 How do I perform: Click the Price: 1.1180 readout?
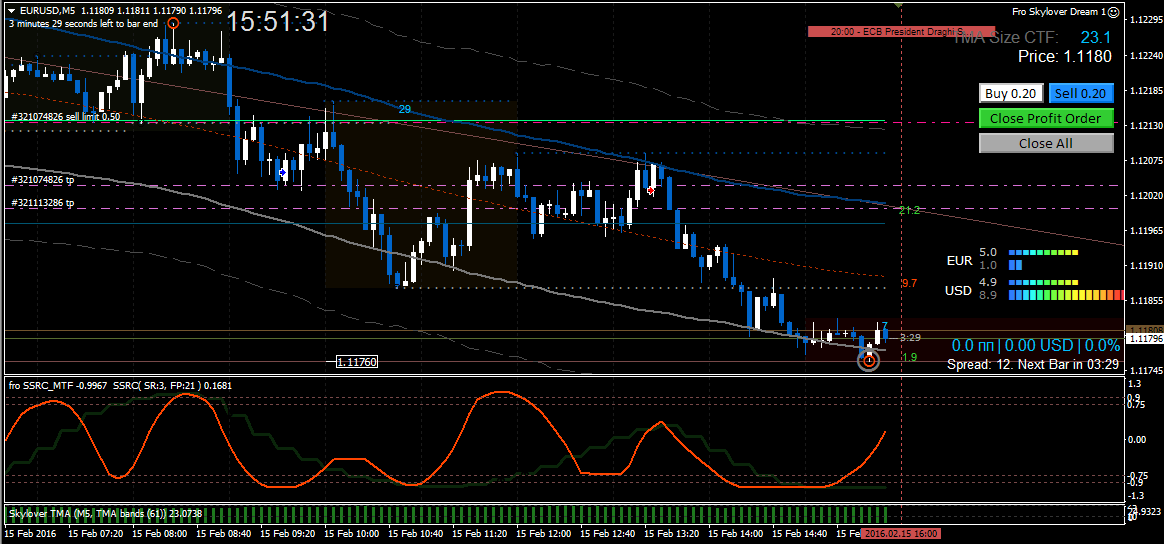click(1063, 57)
